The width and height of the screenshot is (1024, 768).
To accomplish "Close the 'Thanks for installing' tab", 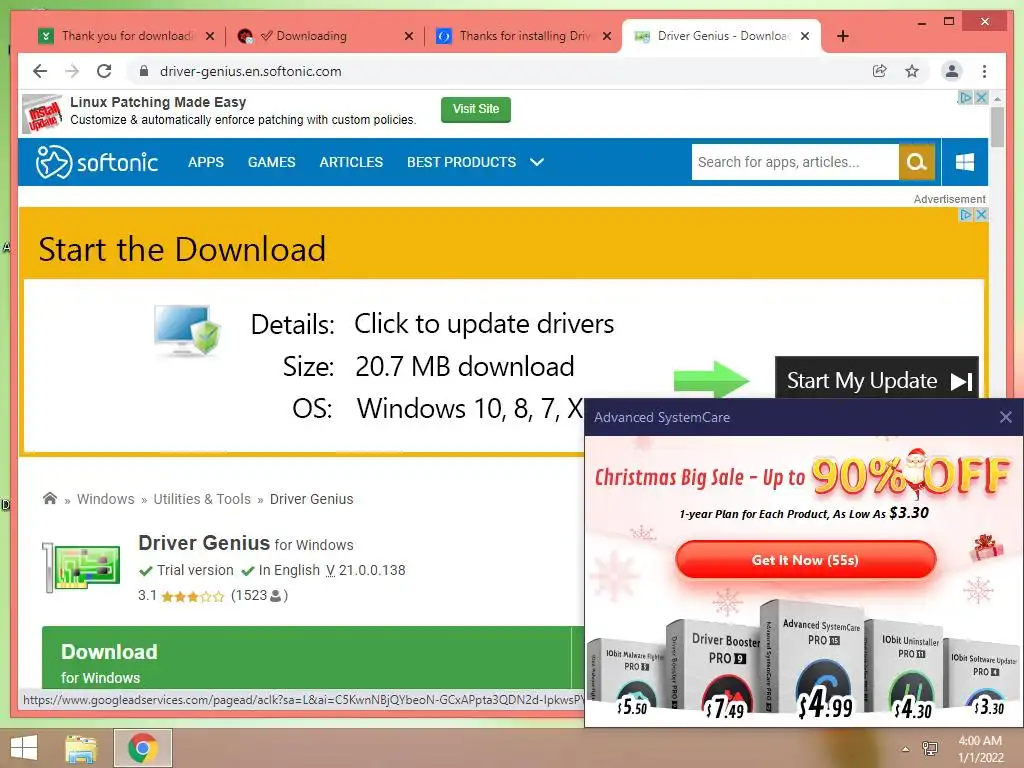I will tap(607, 36).
